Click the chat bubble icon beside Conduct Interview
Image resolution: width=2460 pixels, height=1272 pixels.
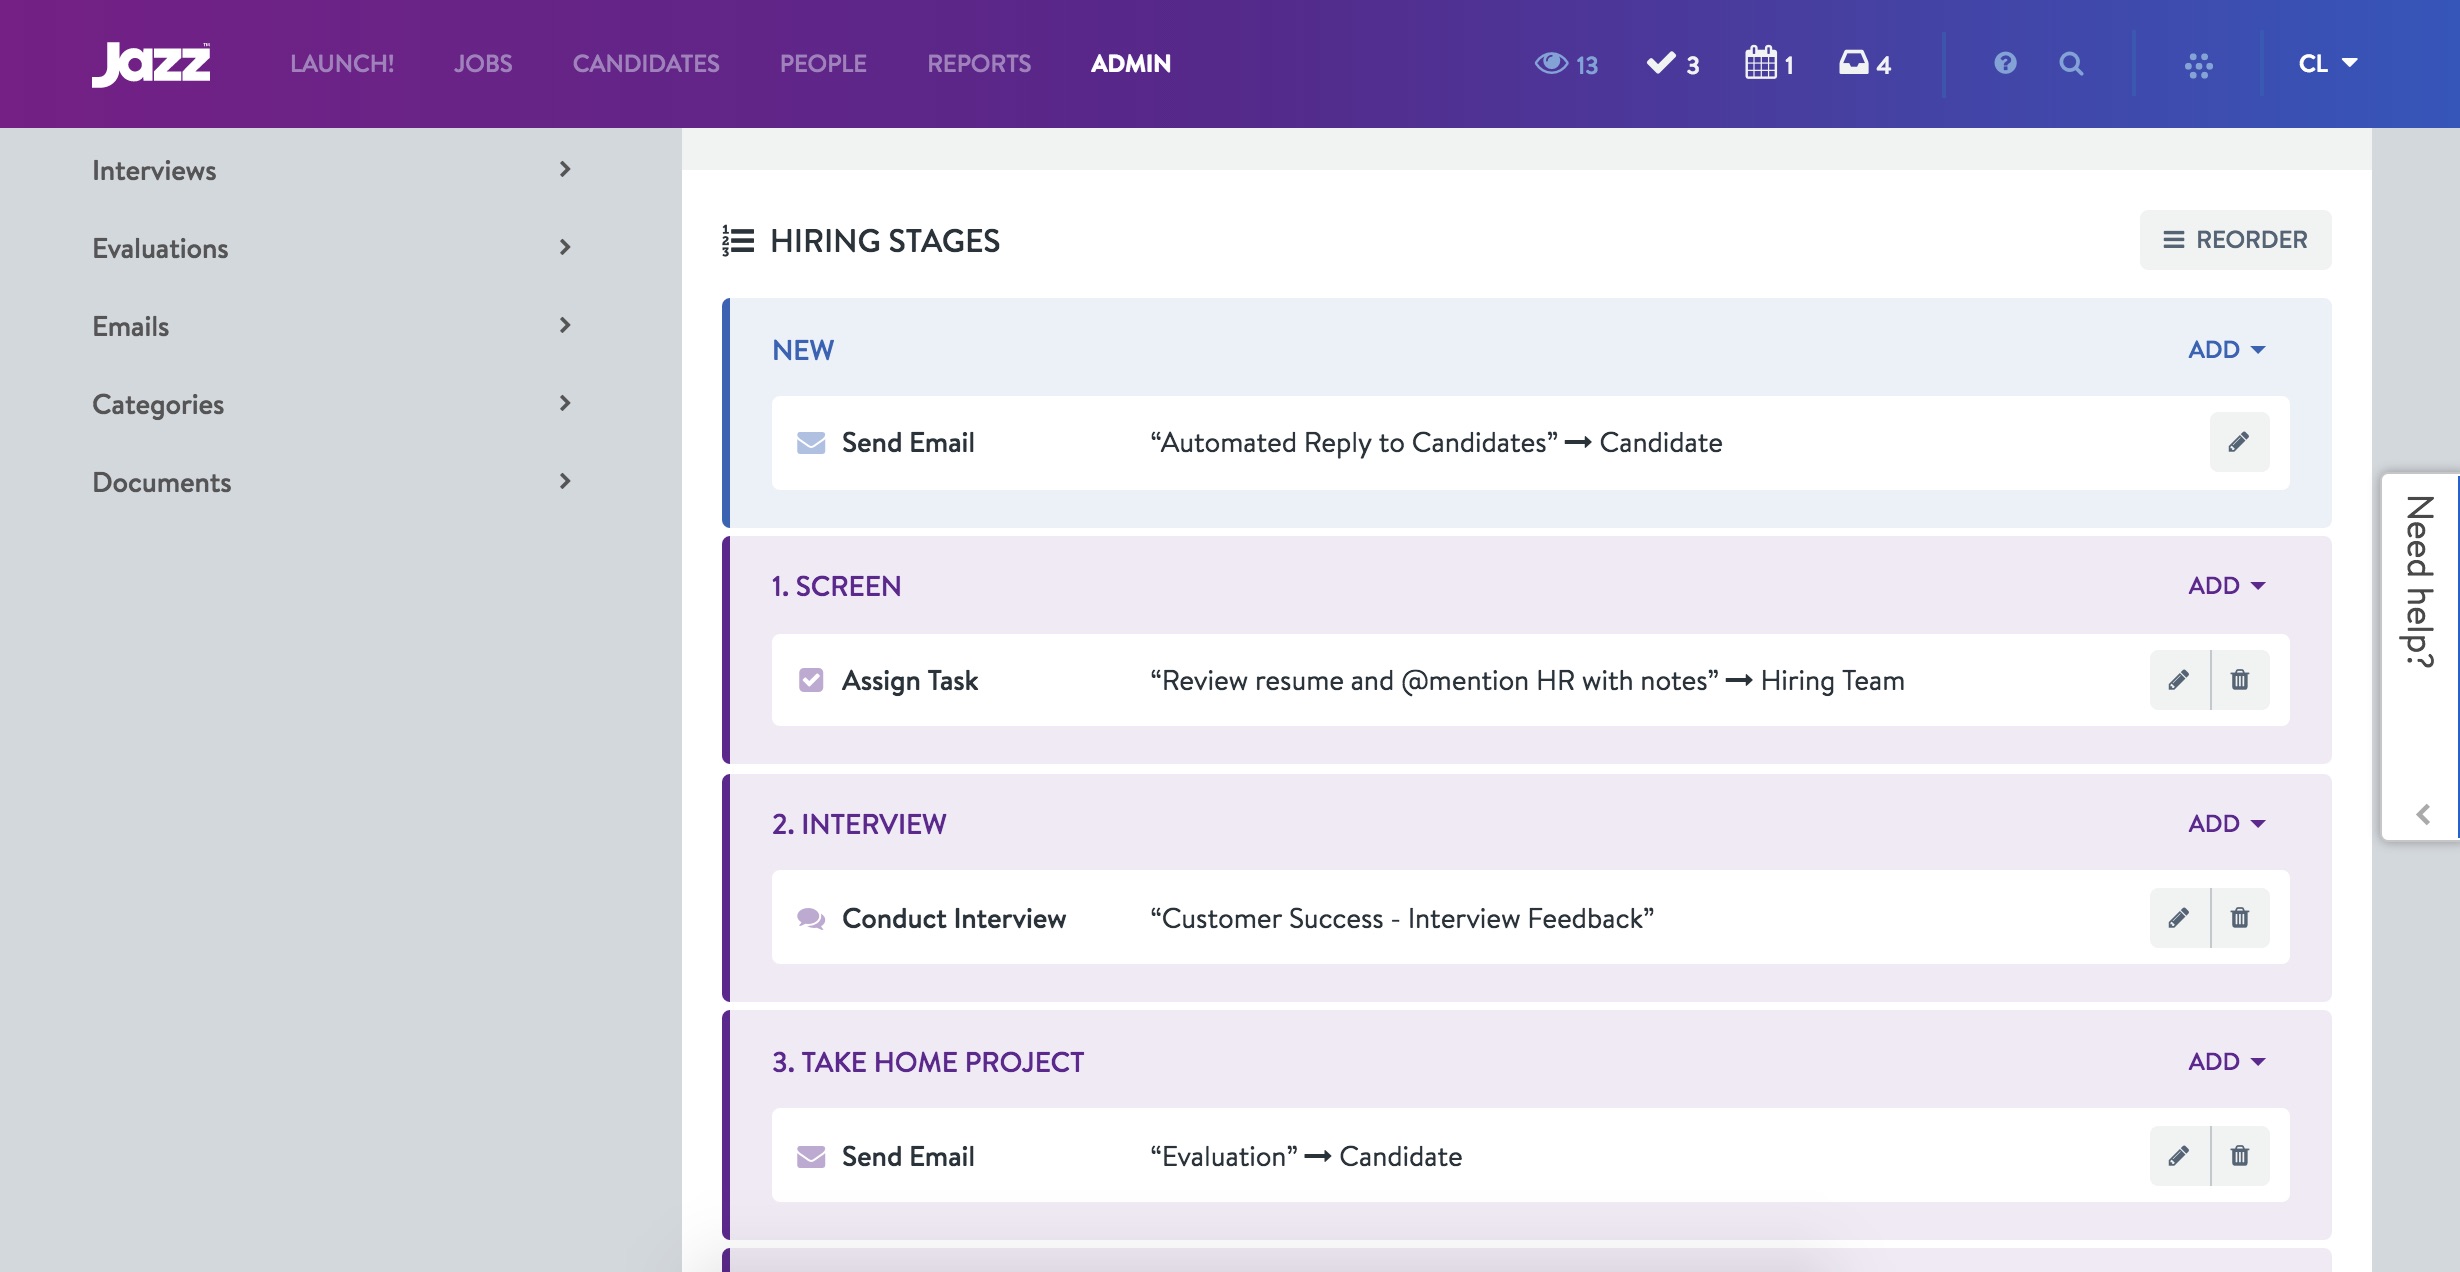click(x=811, y=918)
